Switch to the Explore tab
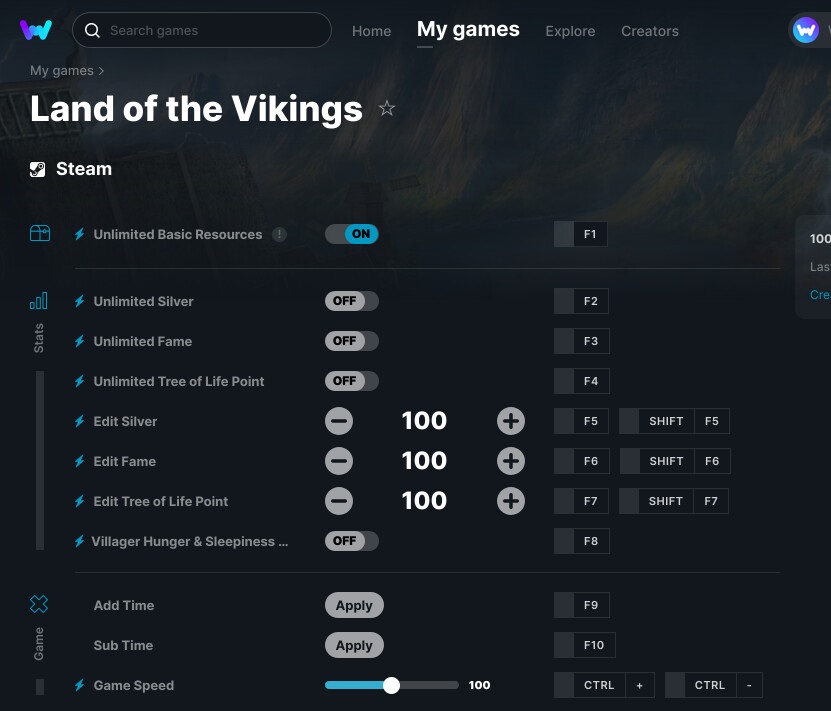 (570, 31)
